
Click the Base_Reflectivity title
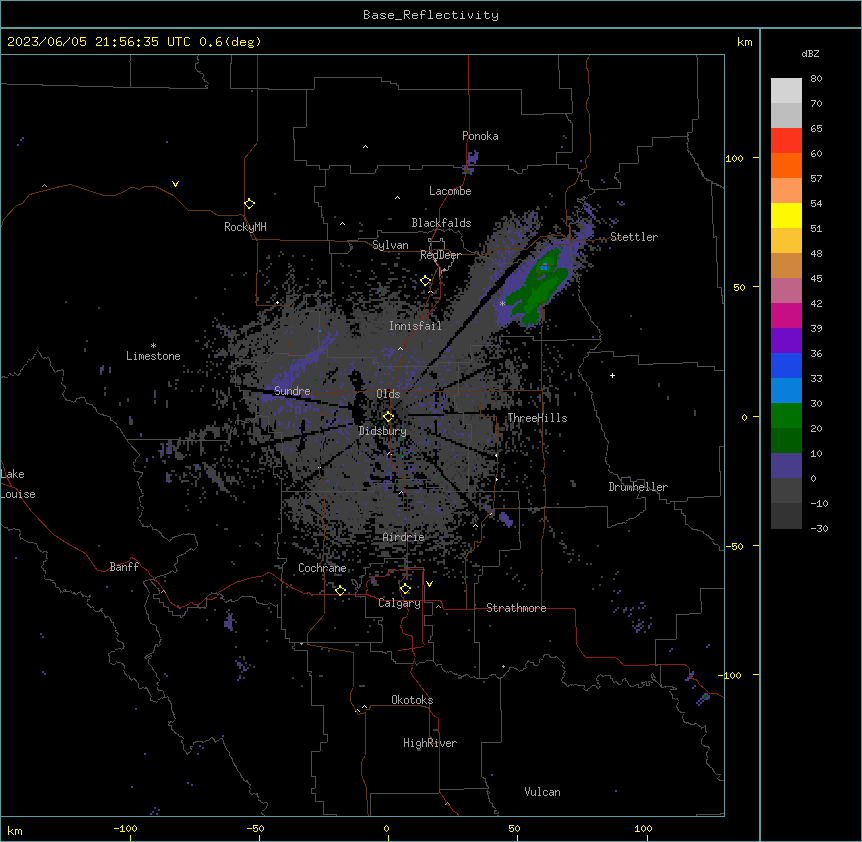coord(431,15)
